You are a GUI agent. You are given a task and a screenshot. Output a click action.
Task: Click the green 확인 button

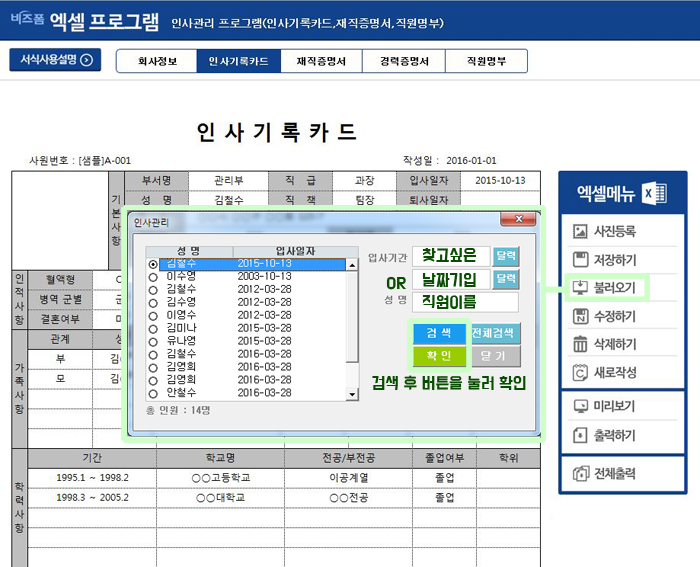coord(439,356)
